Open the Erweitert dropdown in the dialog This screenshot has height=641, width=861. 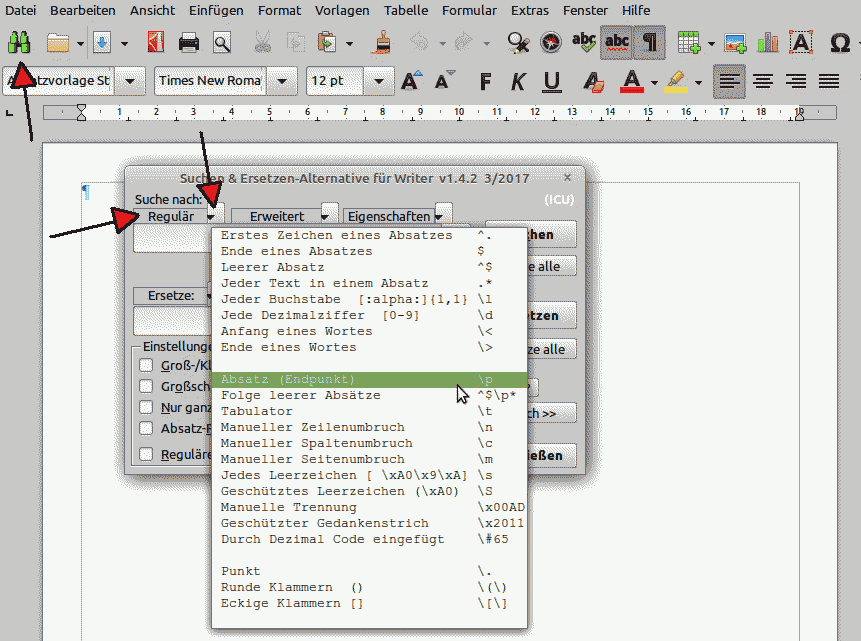pos(329,214)
